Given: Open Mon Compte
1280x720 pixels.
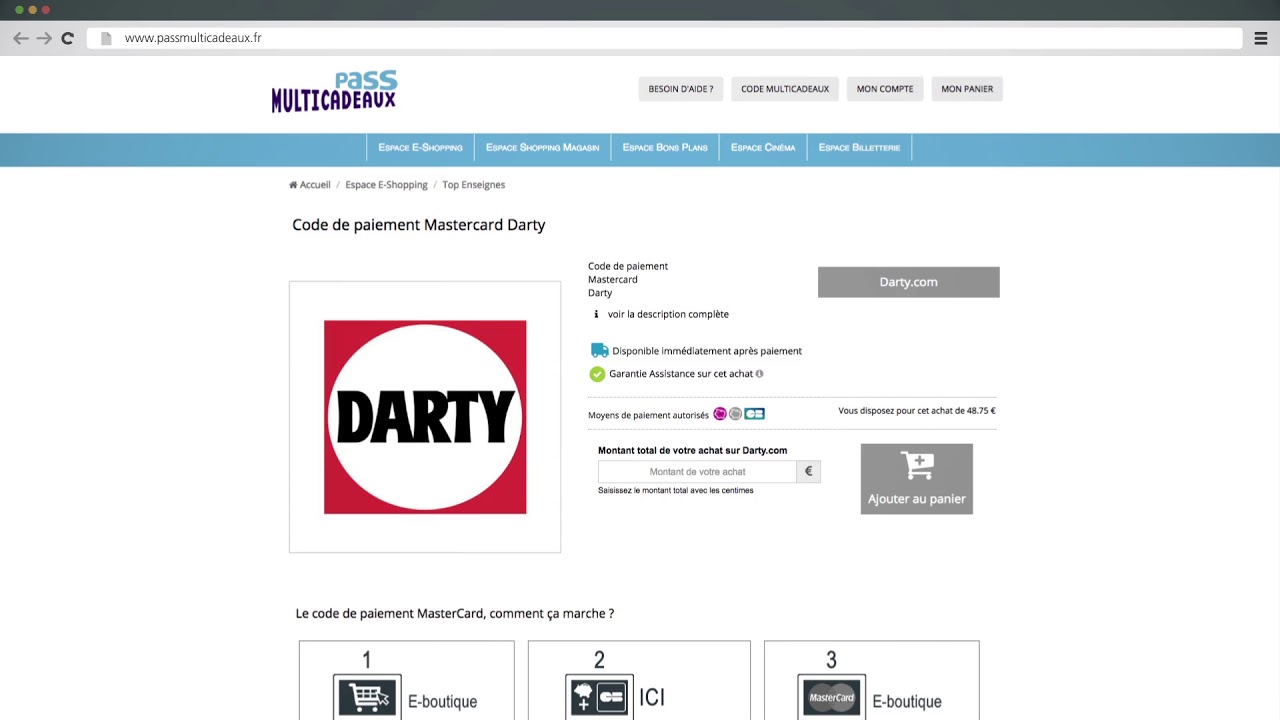Looking at the screenshot, I should tap(885, 89).
